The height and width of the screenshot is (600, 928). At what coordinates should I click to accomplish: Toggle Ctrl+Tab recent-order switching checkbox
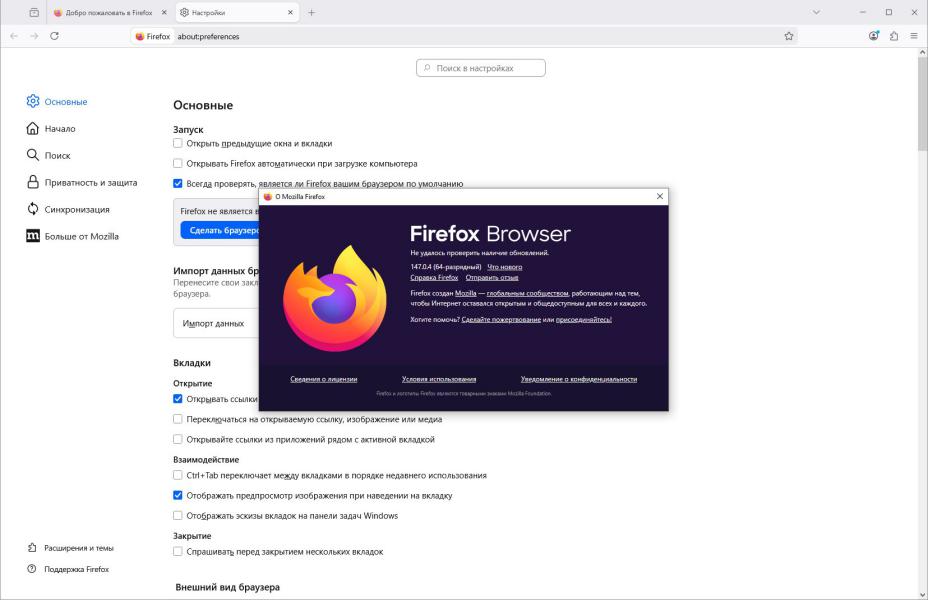tap(178, 475)
